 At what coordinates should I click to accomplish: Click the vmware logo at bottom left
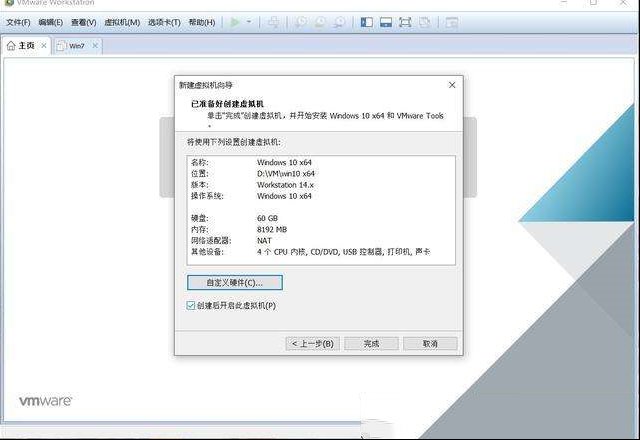click(45, 400)
